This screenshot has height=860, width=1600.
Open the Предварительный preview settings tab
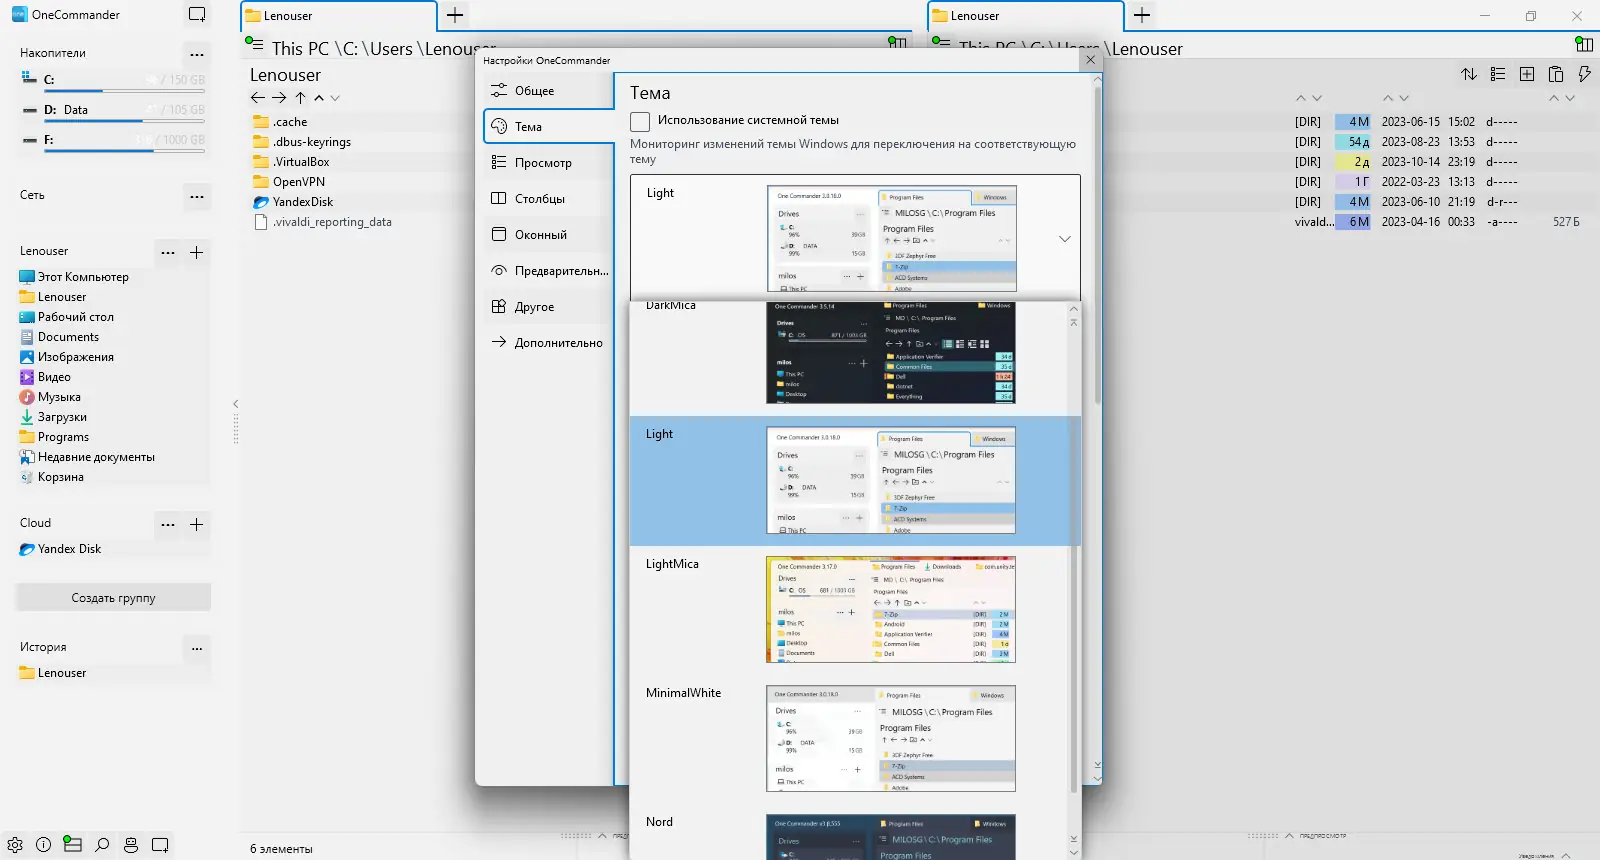pos(549,271)
